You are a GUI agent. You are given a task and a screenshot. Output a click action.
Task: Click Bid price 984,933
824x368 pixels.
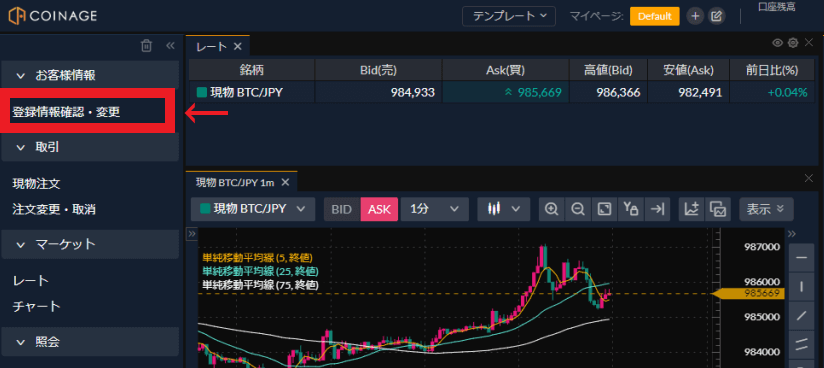pyautogui.click(x=413, y=93)
